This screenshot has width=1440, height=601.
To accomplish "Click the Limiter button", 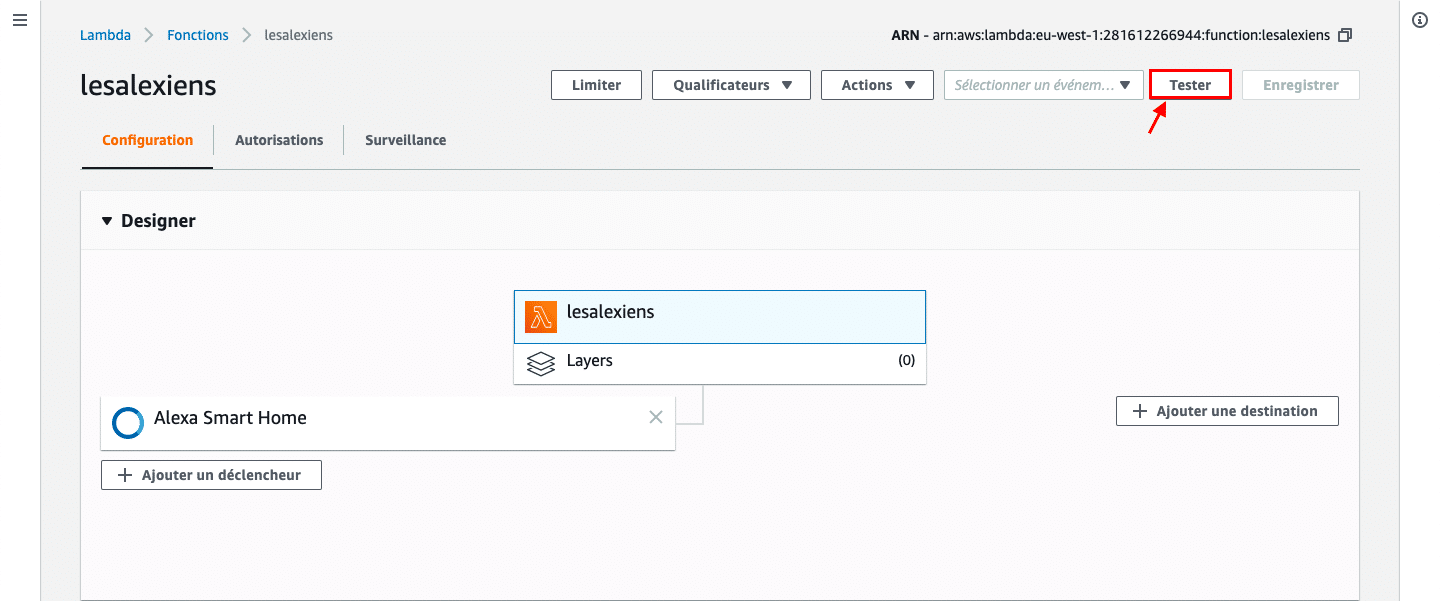I will coord(596,85).
